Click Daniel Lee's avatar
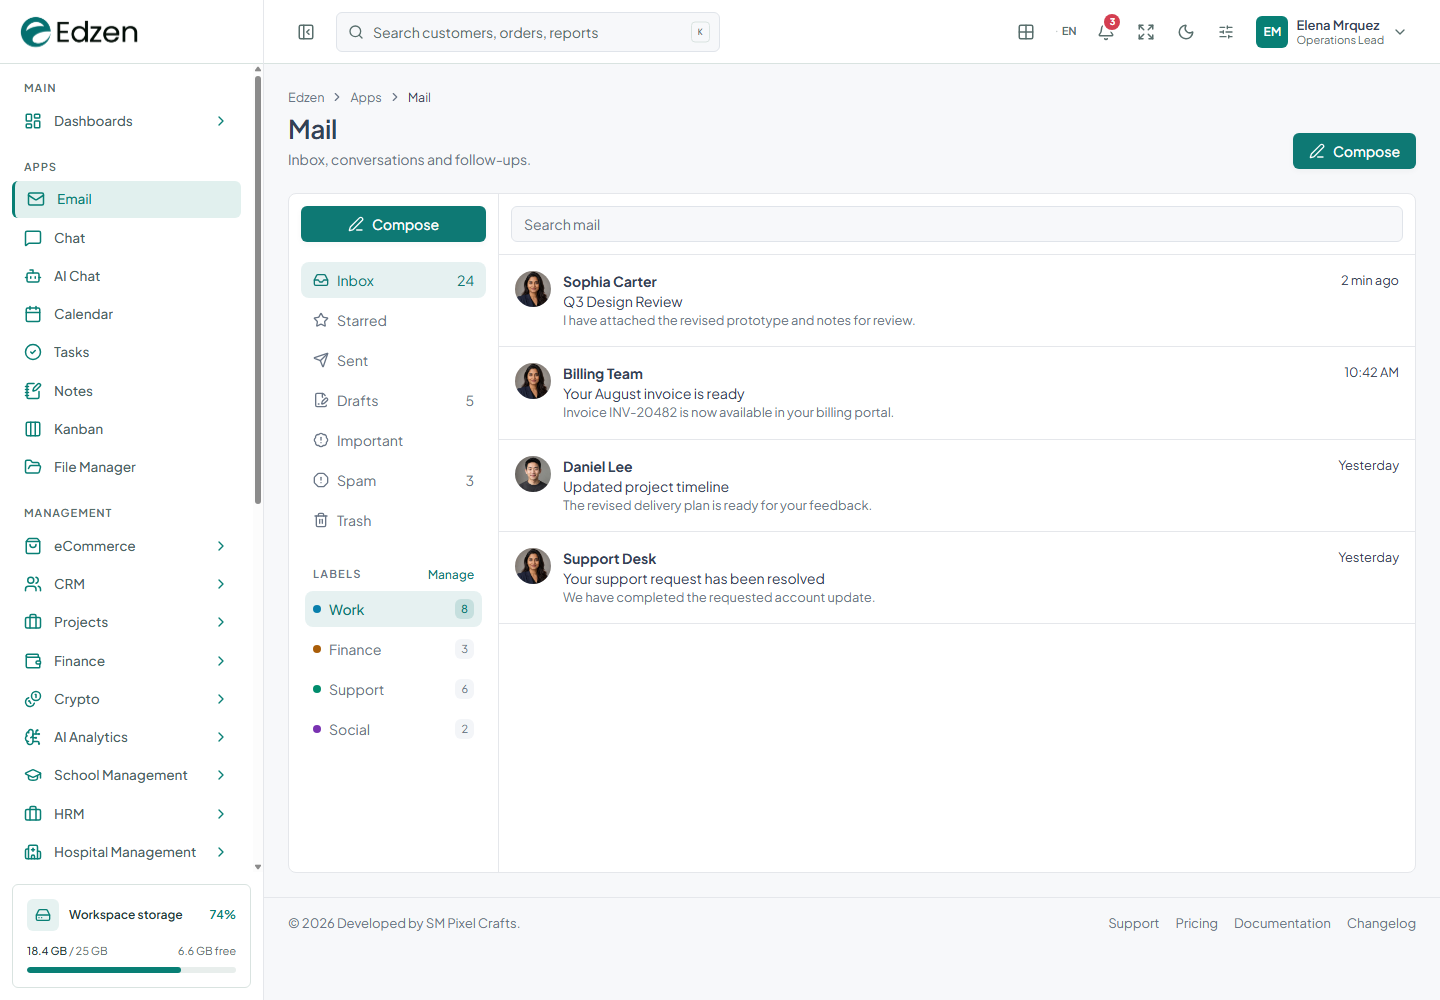This screenshot has height=1000, width=1440. pos(533,474)
